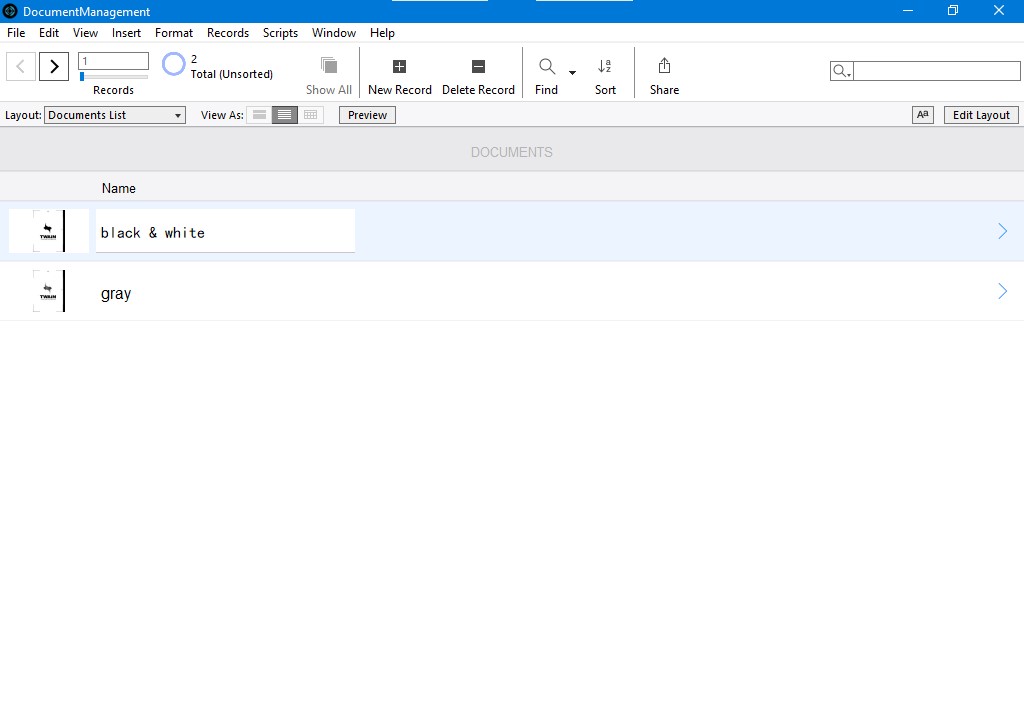Switch to Table view

311,115
